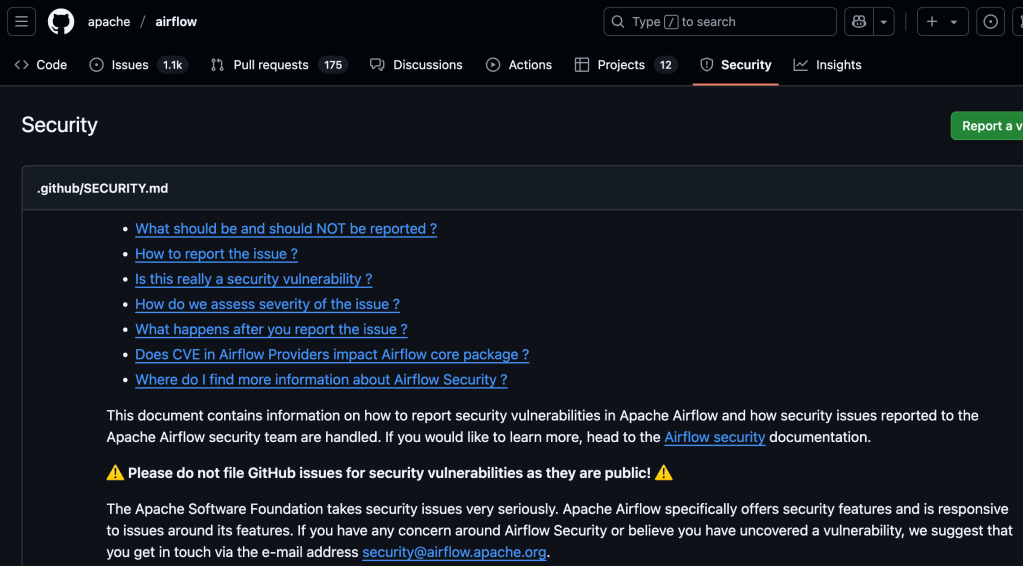Follow the 'Airflow security' documentation link

pyautogui.click(x=714, y=437)
